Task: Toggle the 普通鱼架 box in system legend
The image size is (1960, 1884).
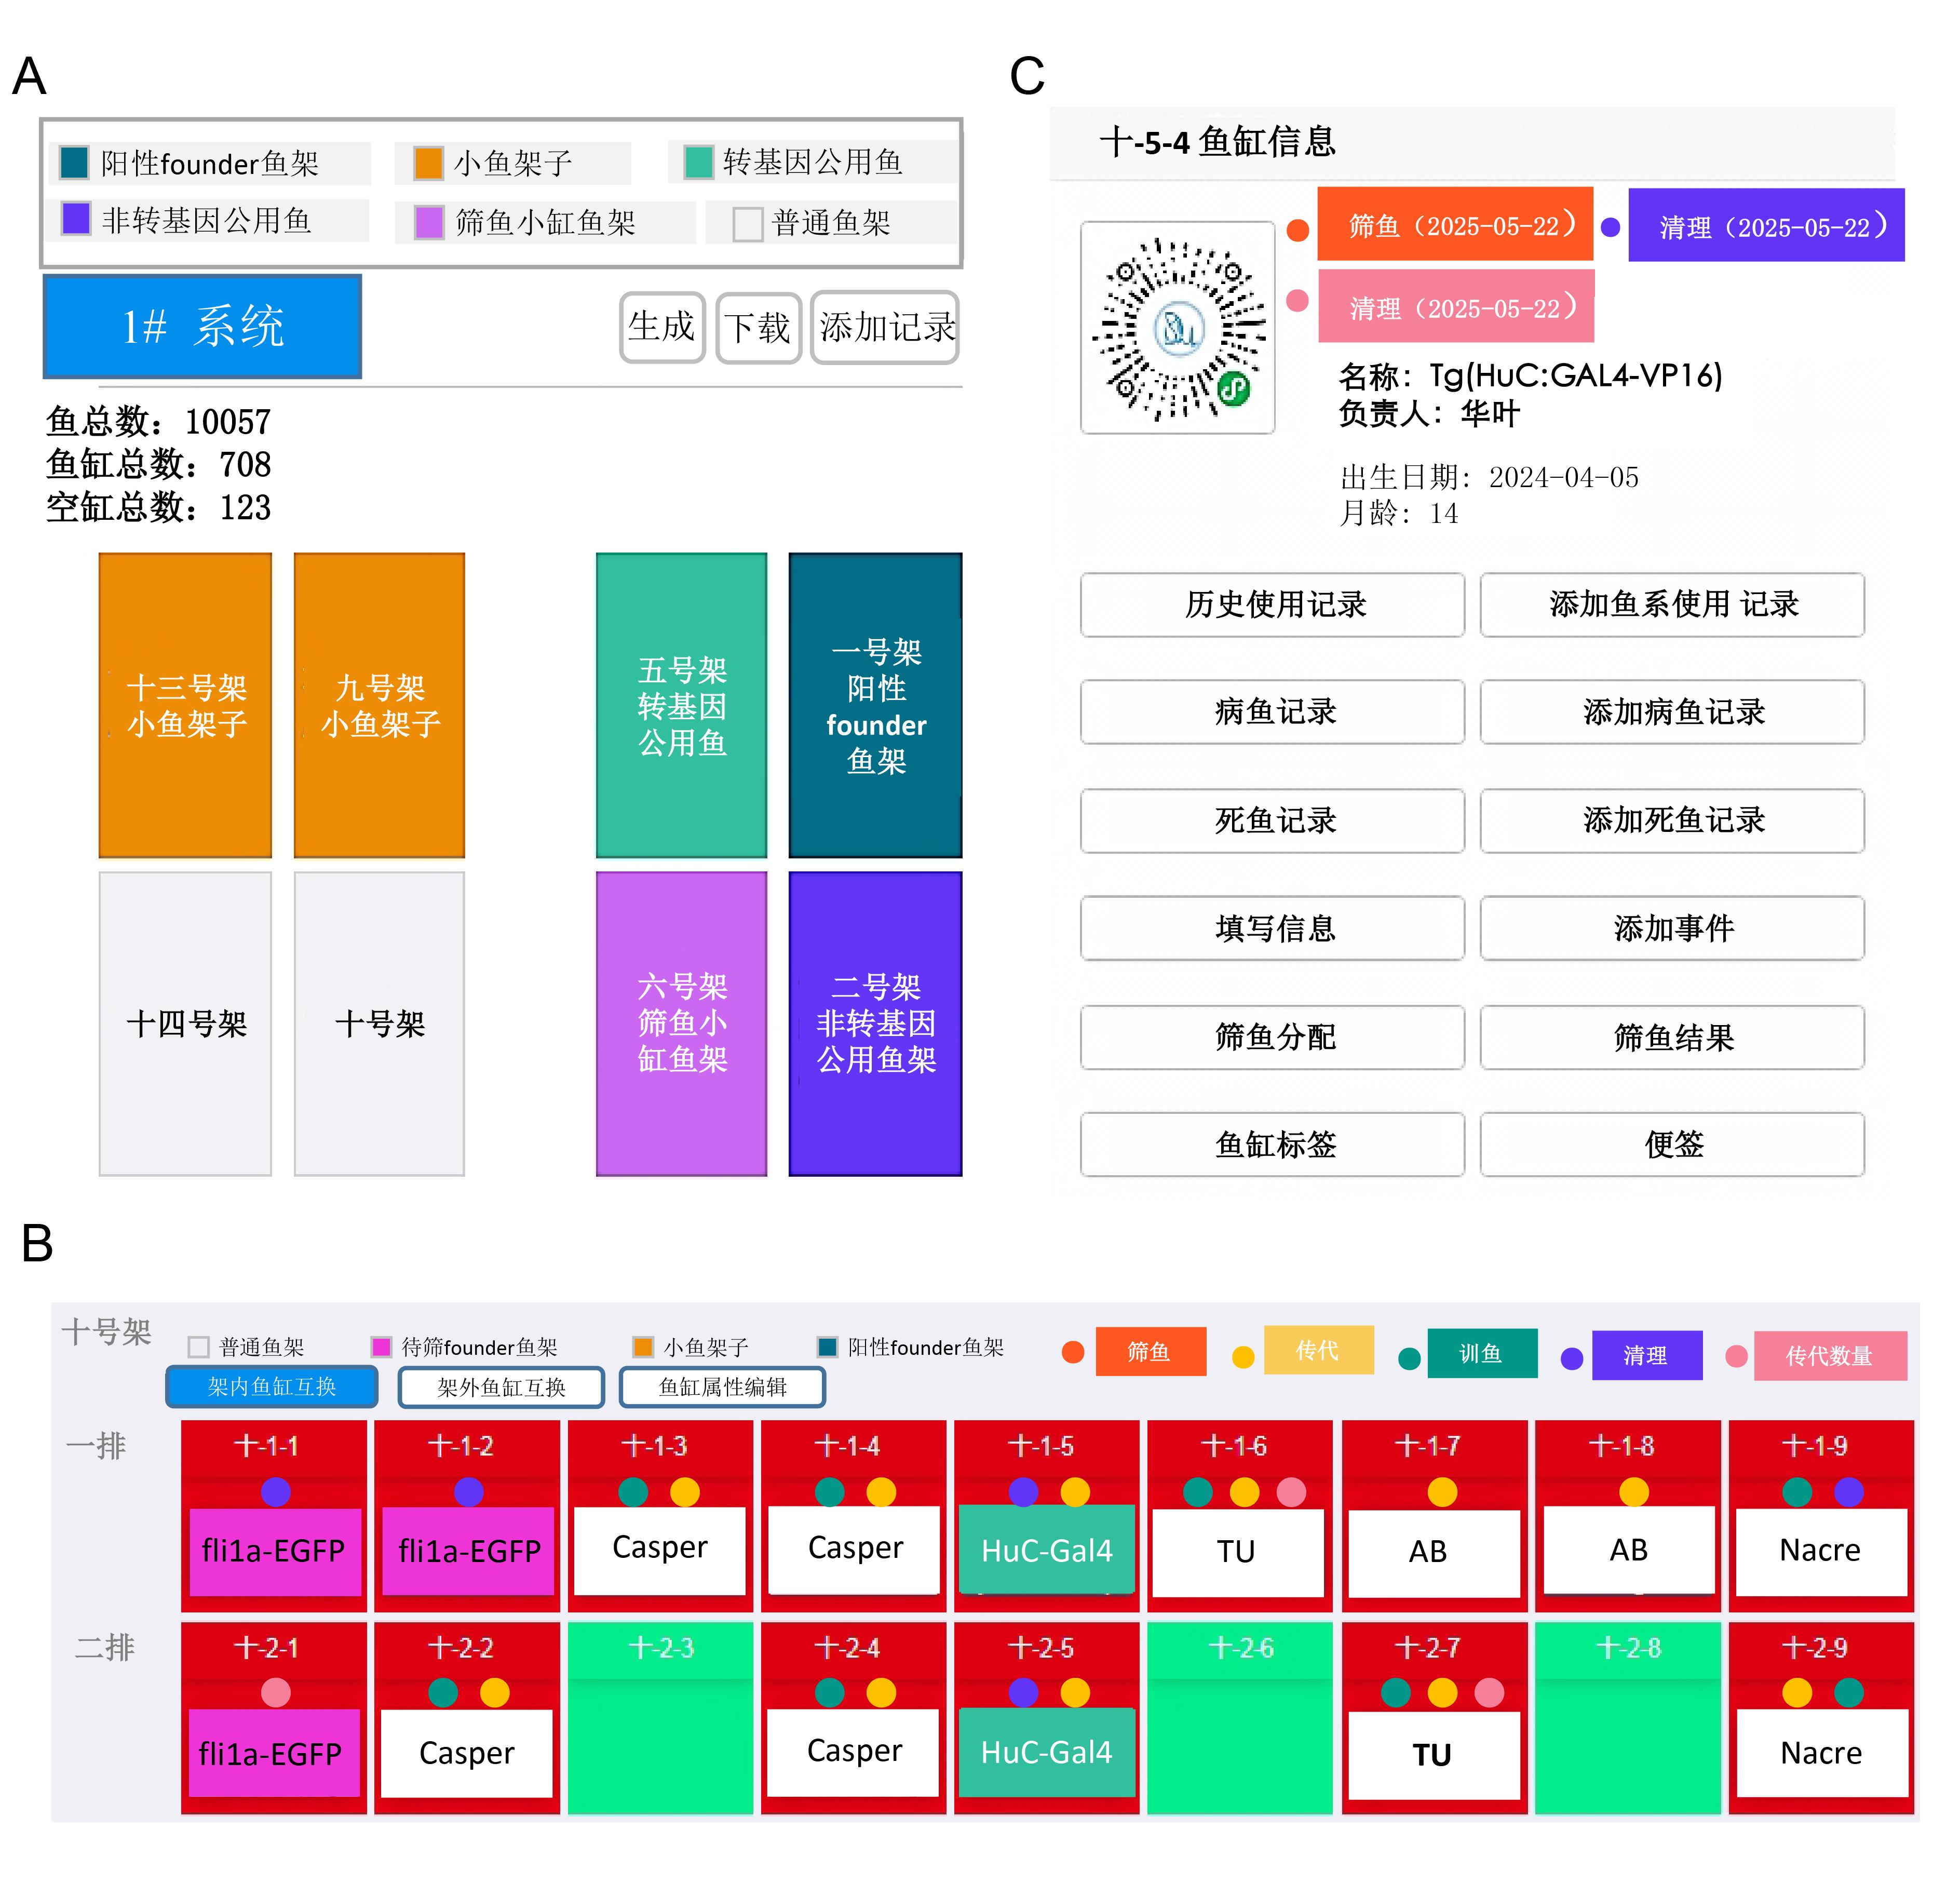Action: coord(747,224)
